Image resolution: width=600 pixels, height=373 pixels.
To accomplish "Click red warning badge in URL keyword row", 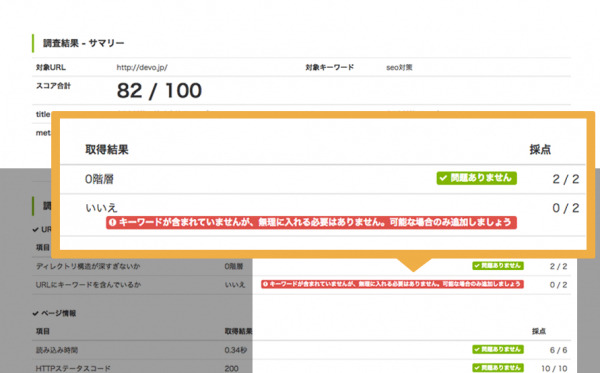I will coord(392,284).
